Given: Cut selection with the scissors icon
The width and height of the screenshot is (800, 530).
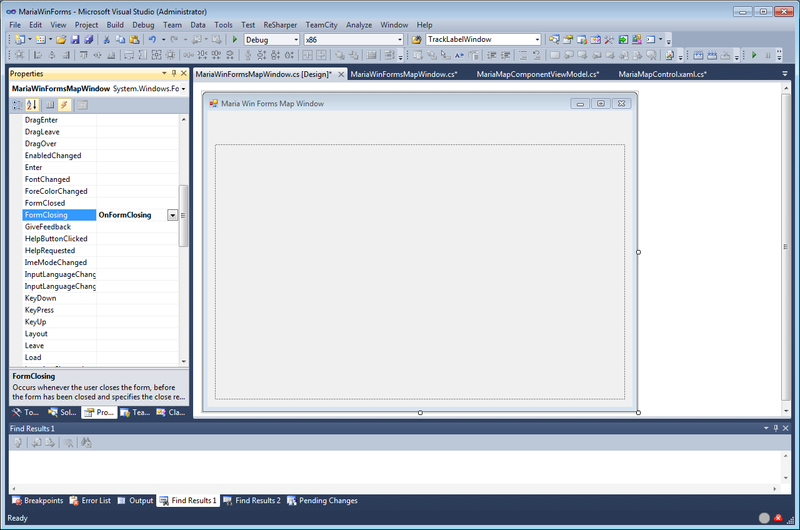Looking at the screenshot, I should click(x=107, y=39).
